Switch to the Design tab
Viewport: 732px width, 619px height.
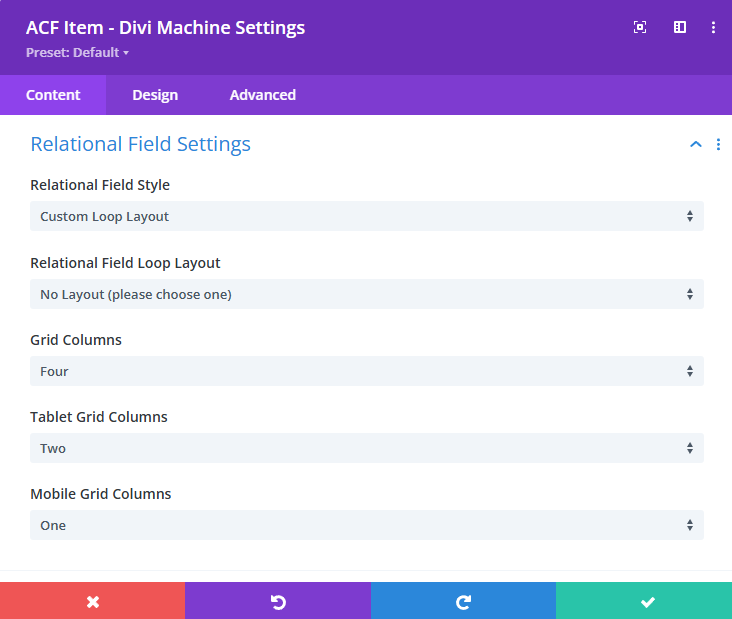pyautogui.click(x=155, y=95)
